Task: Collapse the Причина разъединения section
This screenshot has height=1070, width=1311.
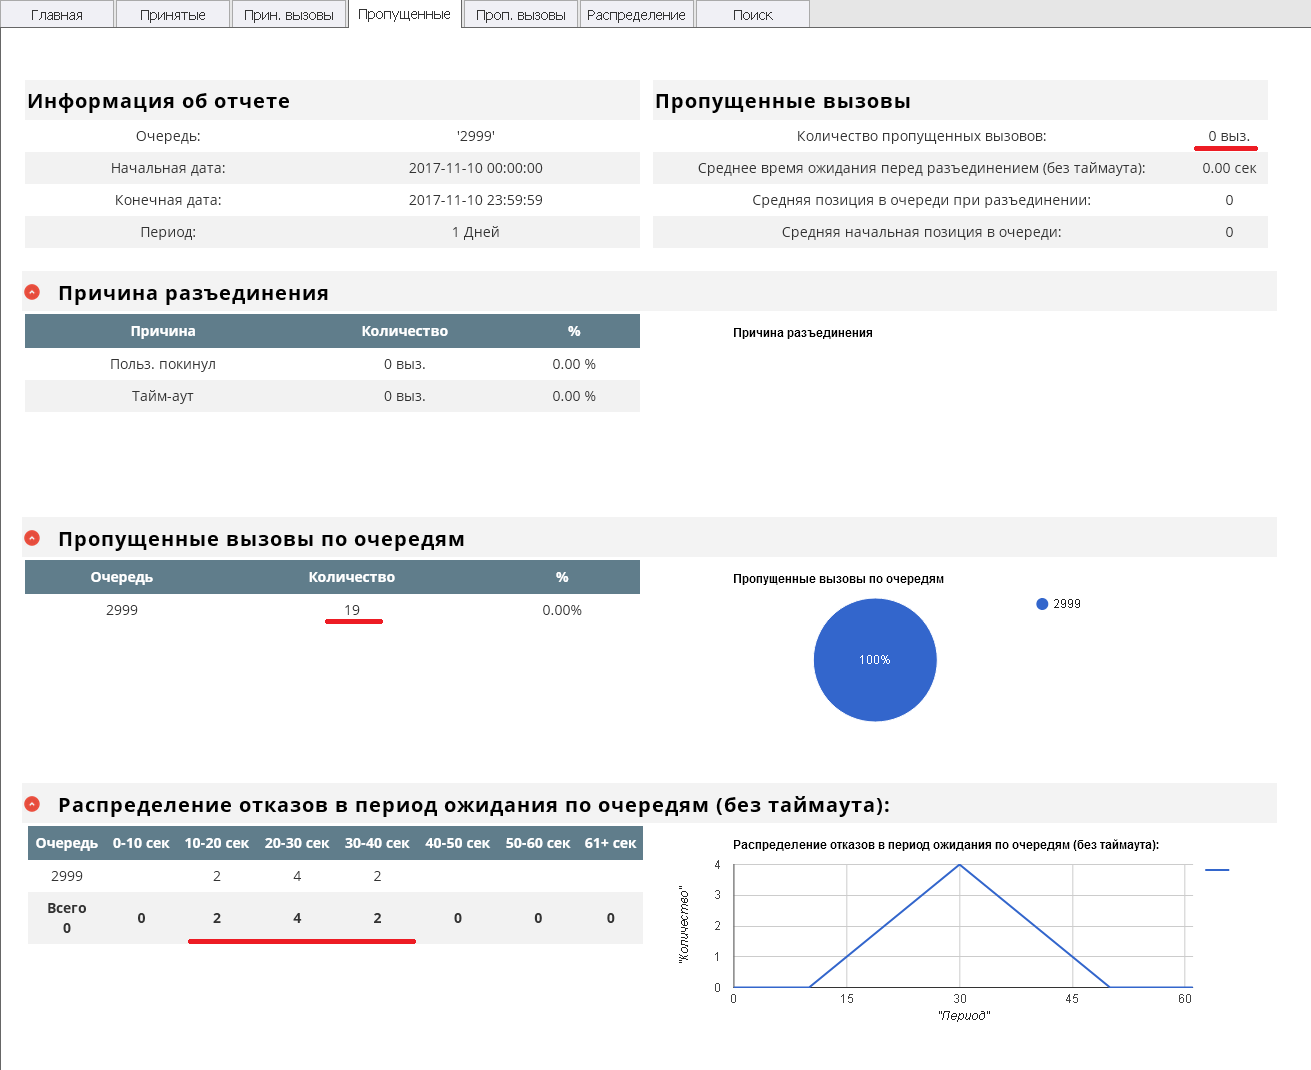Action: (32, 292)
